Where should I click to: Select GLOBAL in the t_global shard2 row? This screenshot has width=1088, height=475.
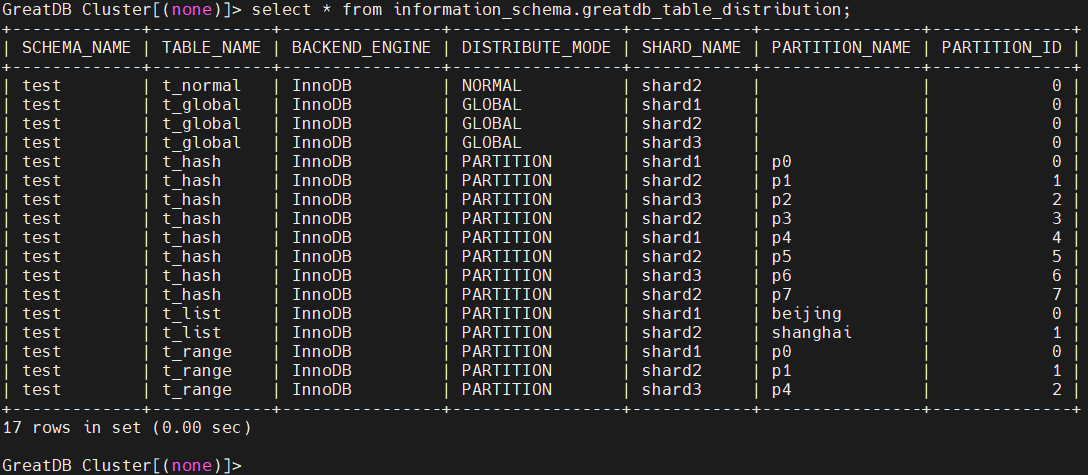tap(491, 123)
